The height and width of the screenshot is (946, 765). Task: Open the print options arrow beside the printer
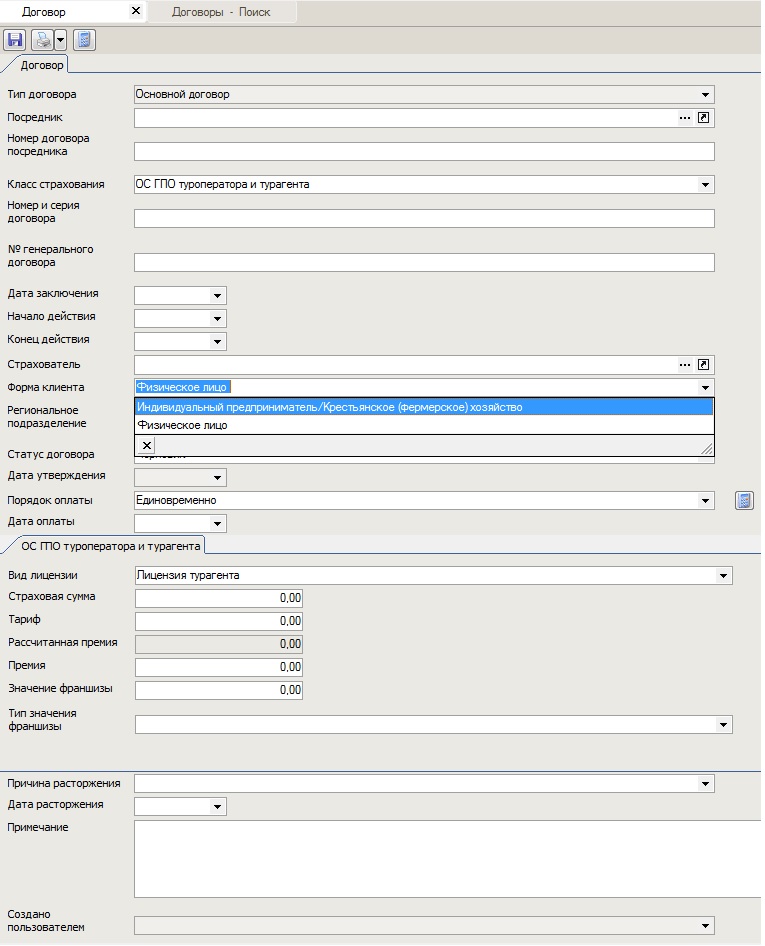pyautogui.click(x=60, y=40)
